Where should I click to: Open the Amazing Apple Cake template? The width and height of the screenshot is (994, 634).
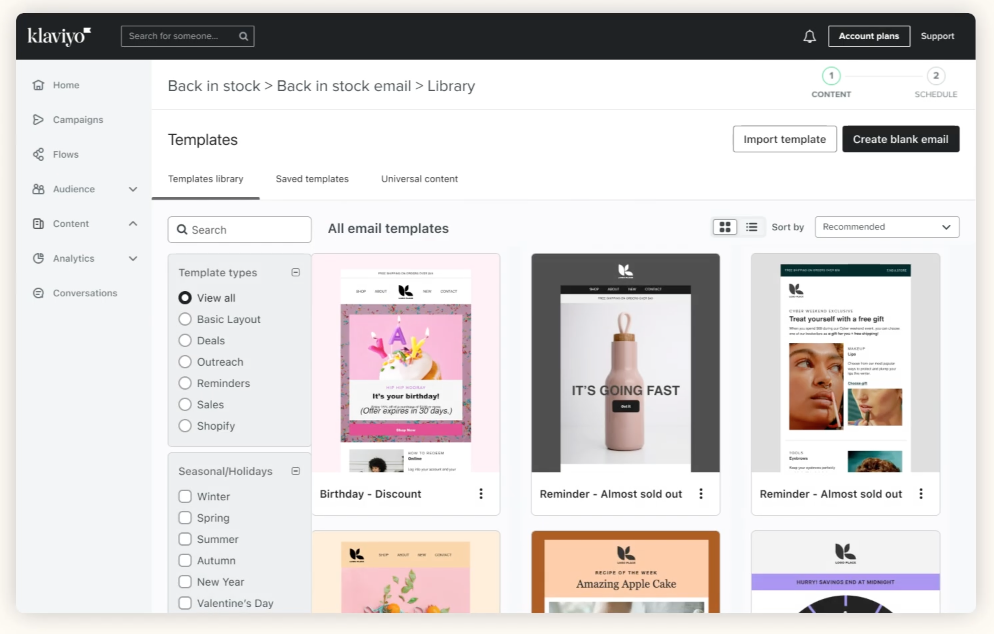(626, 572)
